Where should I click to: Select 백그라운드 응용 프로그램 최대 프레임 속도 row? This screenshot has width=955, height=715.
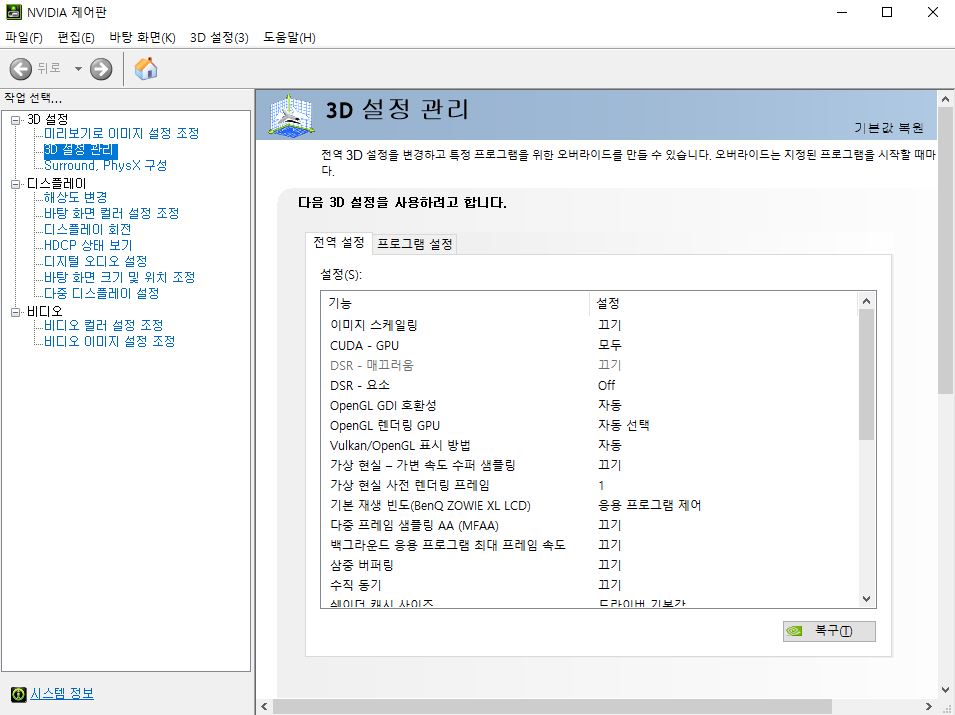(x=589, y=545)
